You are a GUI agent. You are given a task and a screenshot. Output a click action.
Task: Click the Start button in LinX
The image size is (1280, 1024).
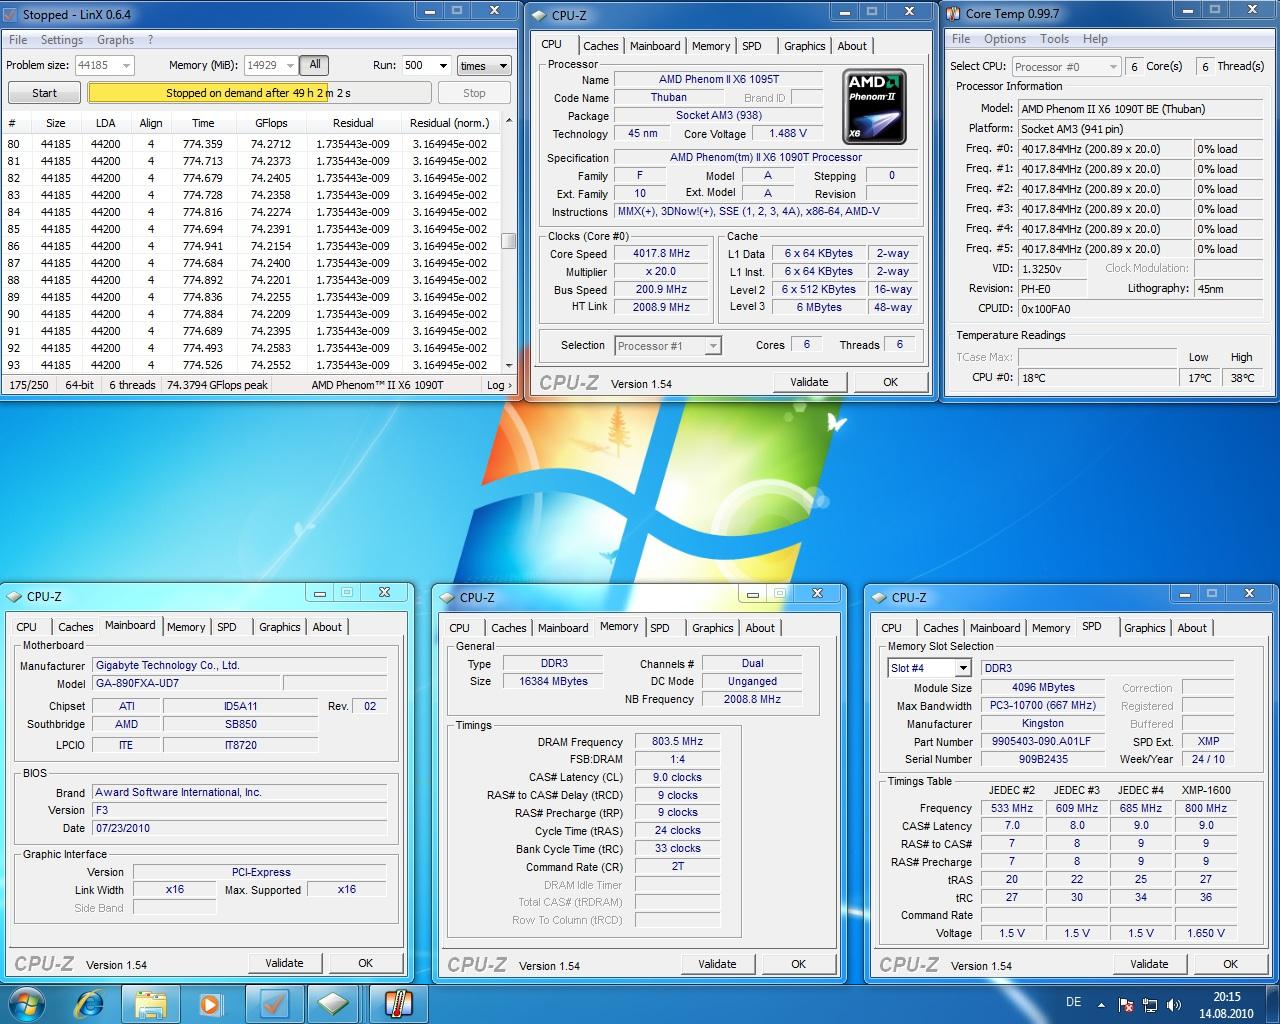44,93
